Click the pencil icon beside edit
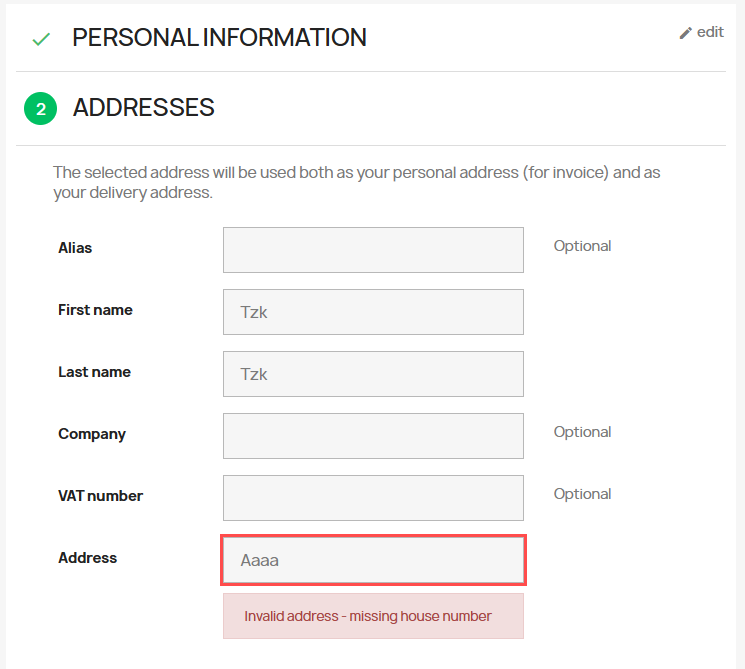Image resolution: width=745 pixels, height=669 pixels. [x=686, y=33]
